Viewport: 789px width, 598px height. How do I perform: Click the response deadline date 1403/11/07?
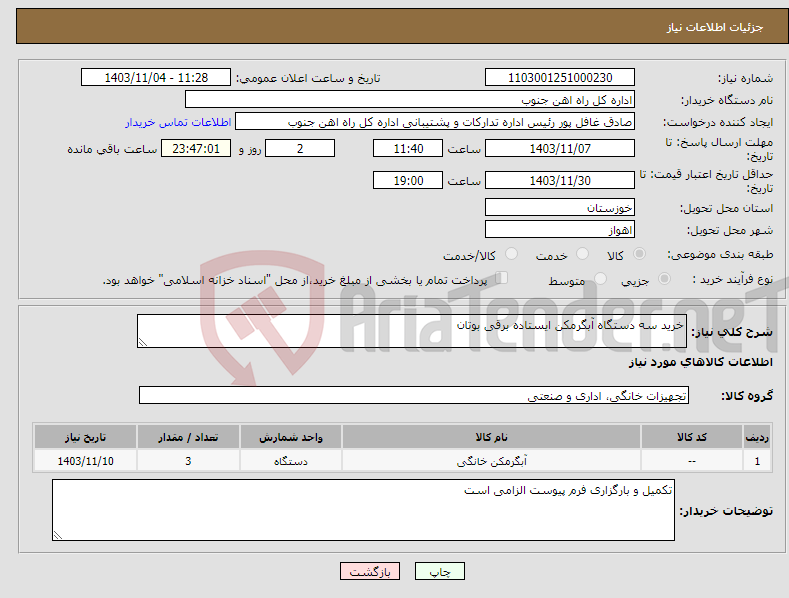pos(560,148)
